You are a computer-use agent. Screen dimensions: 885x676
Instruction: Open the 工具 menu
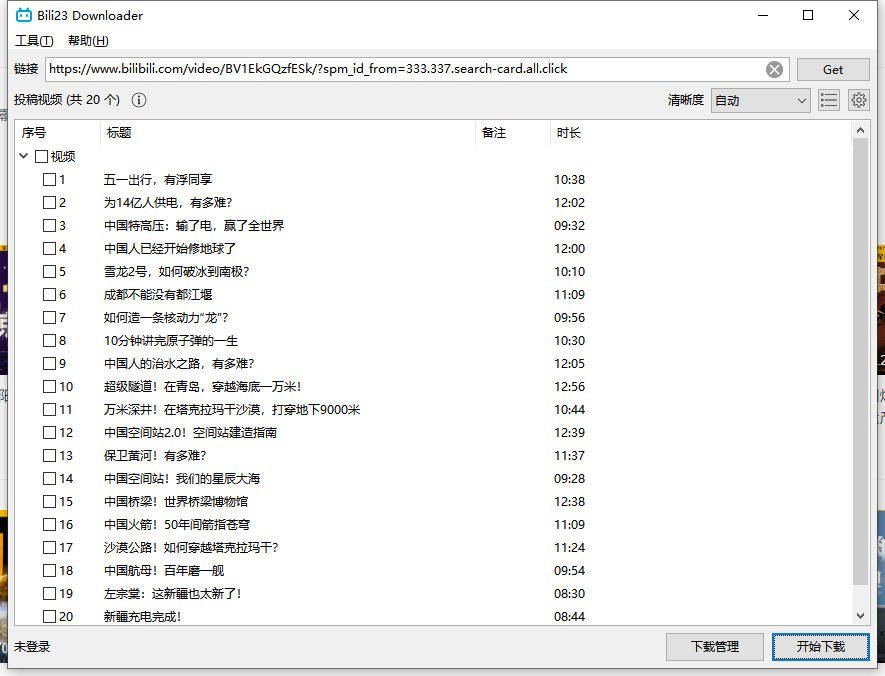[34, 41]
